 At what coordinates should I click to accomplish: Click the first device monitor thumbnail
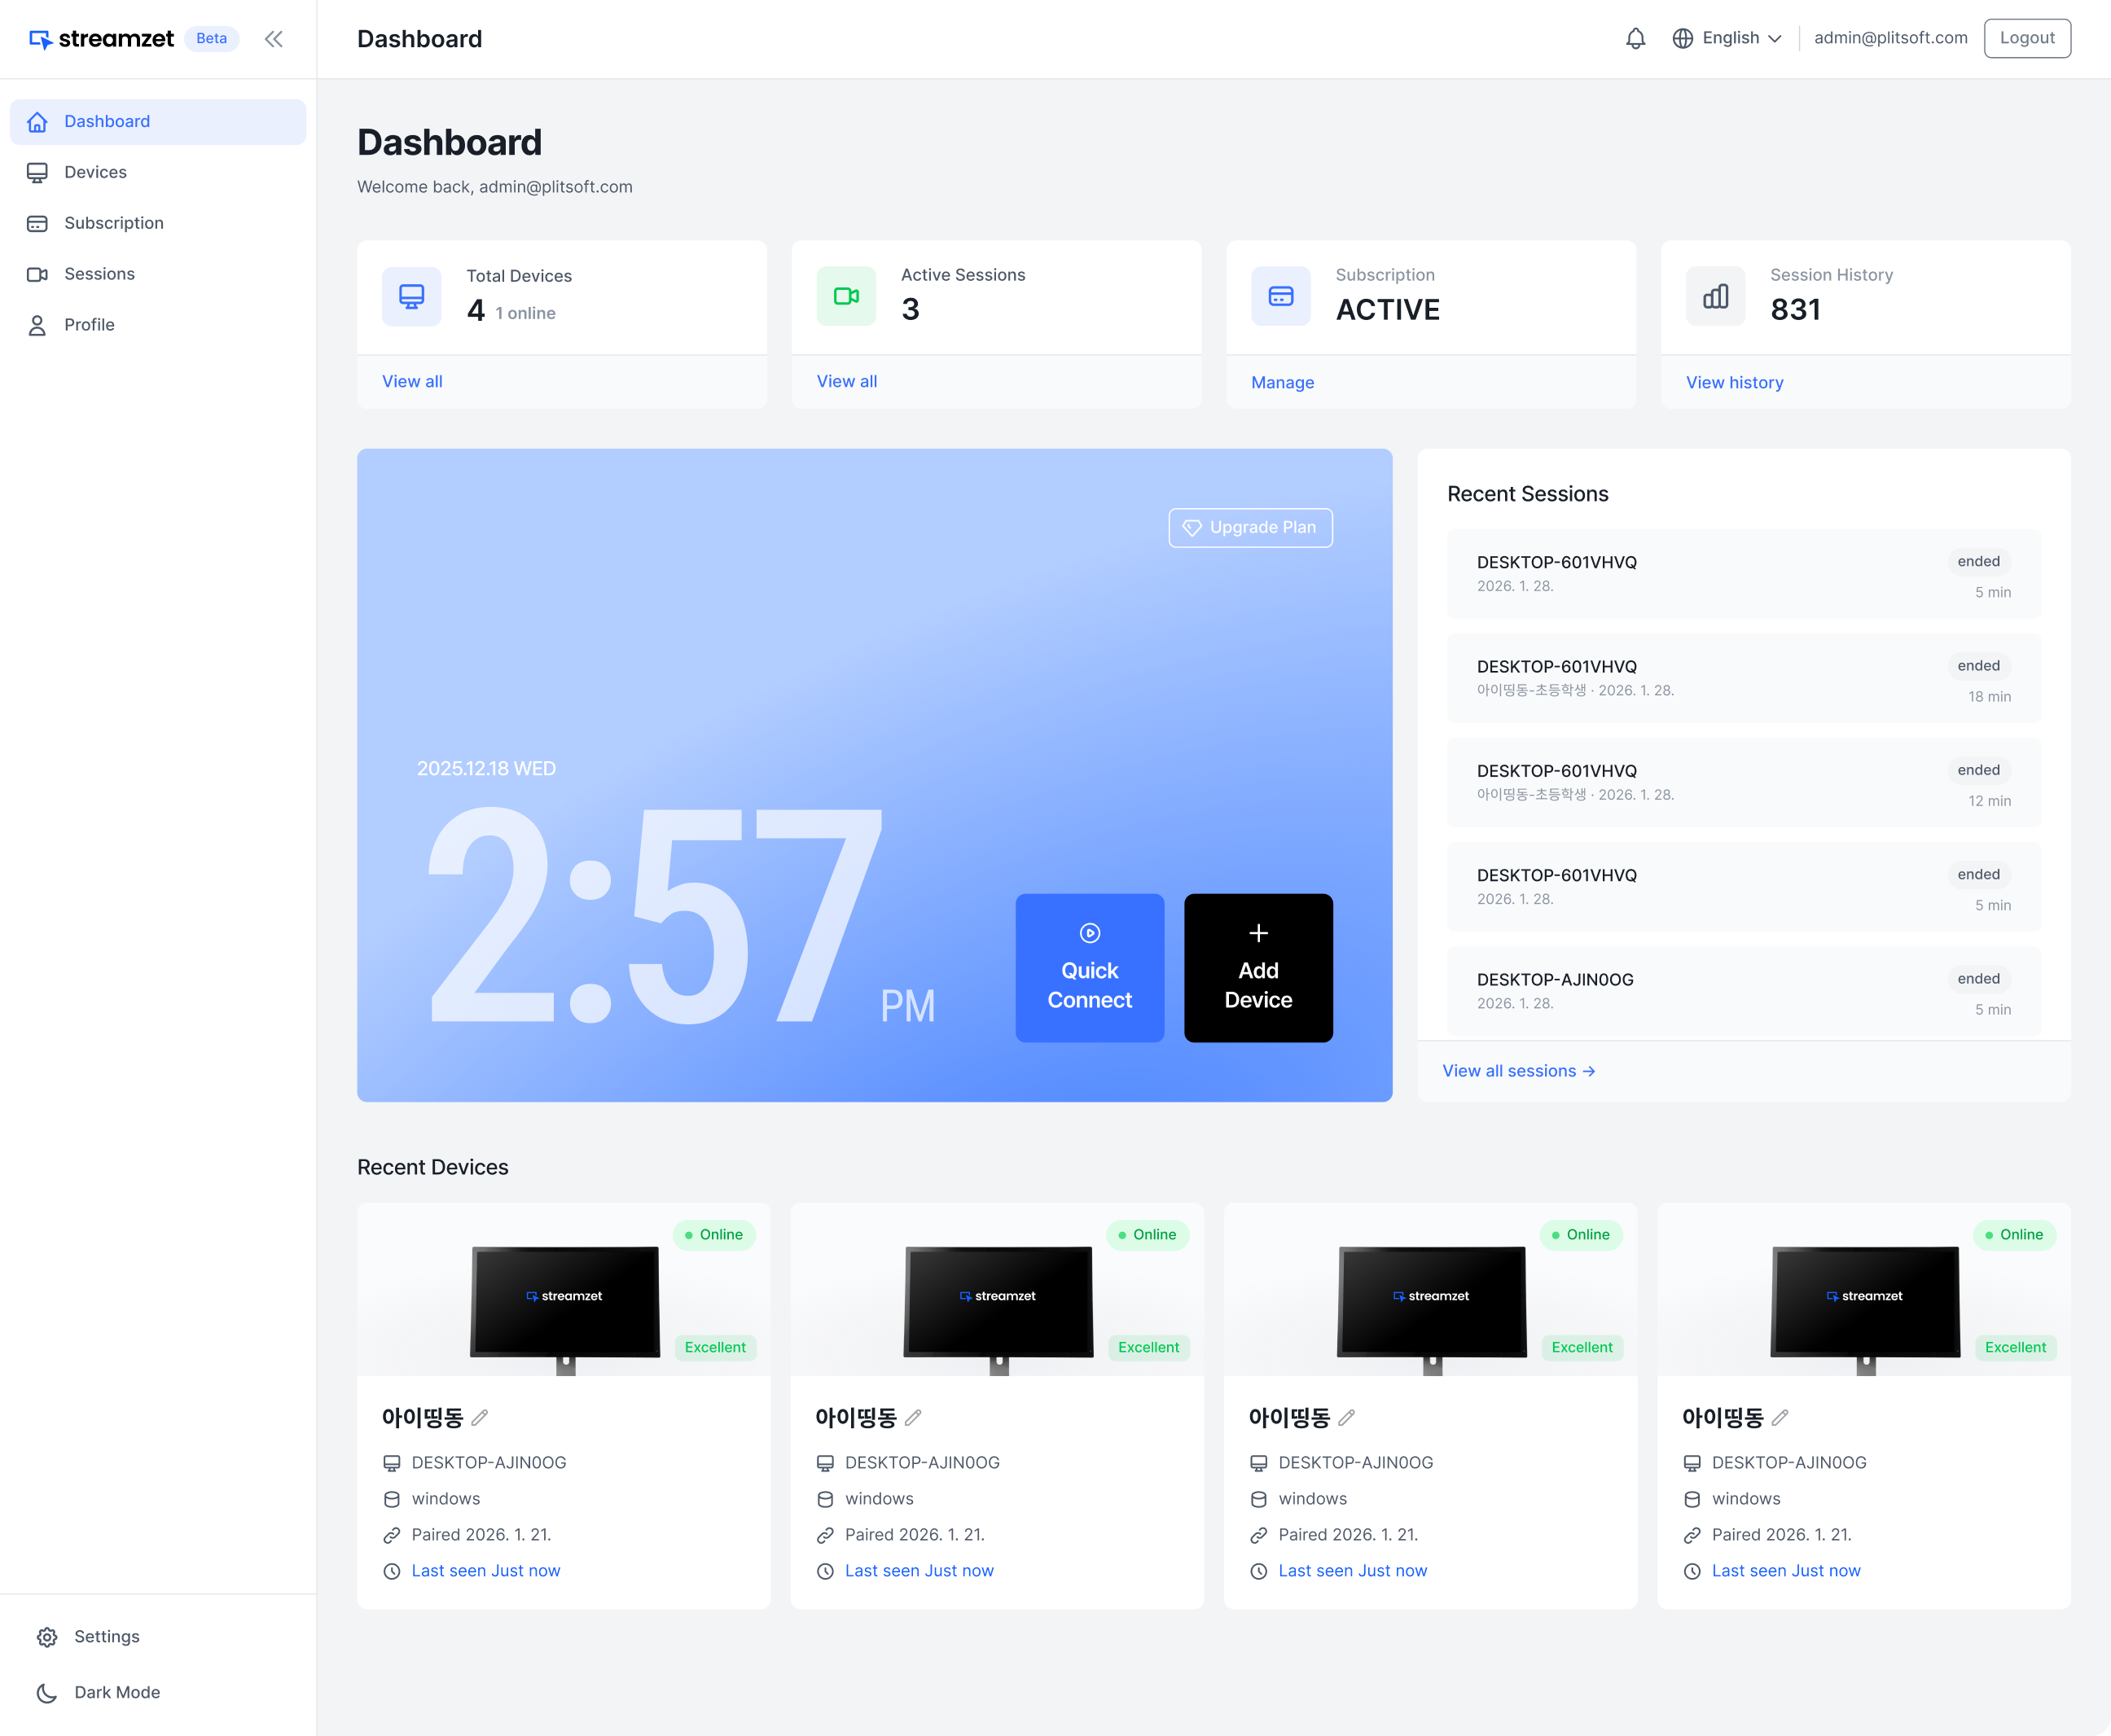tap(564, 1300)
